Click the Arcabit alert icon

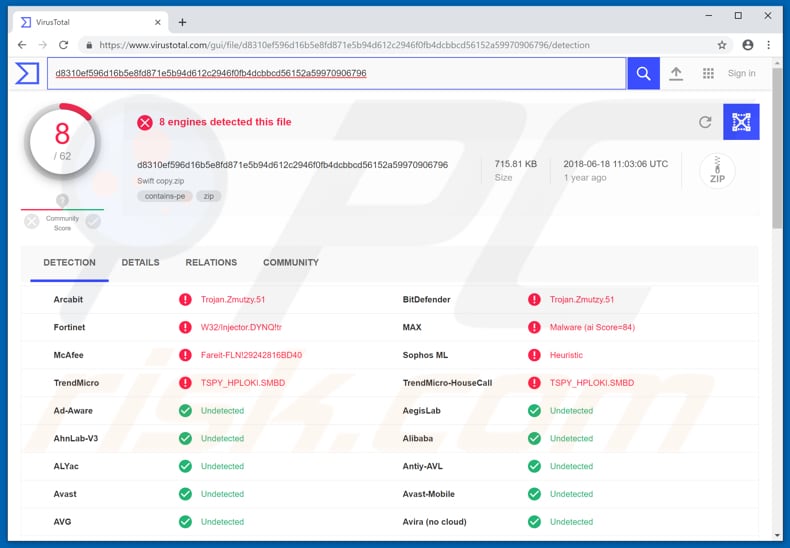185,300
